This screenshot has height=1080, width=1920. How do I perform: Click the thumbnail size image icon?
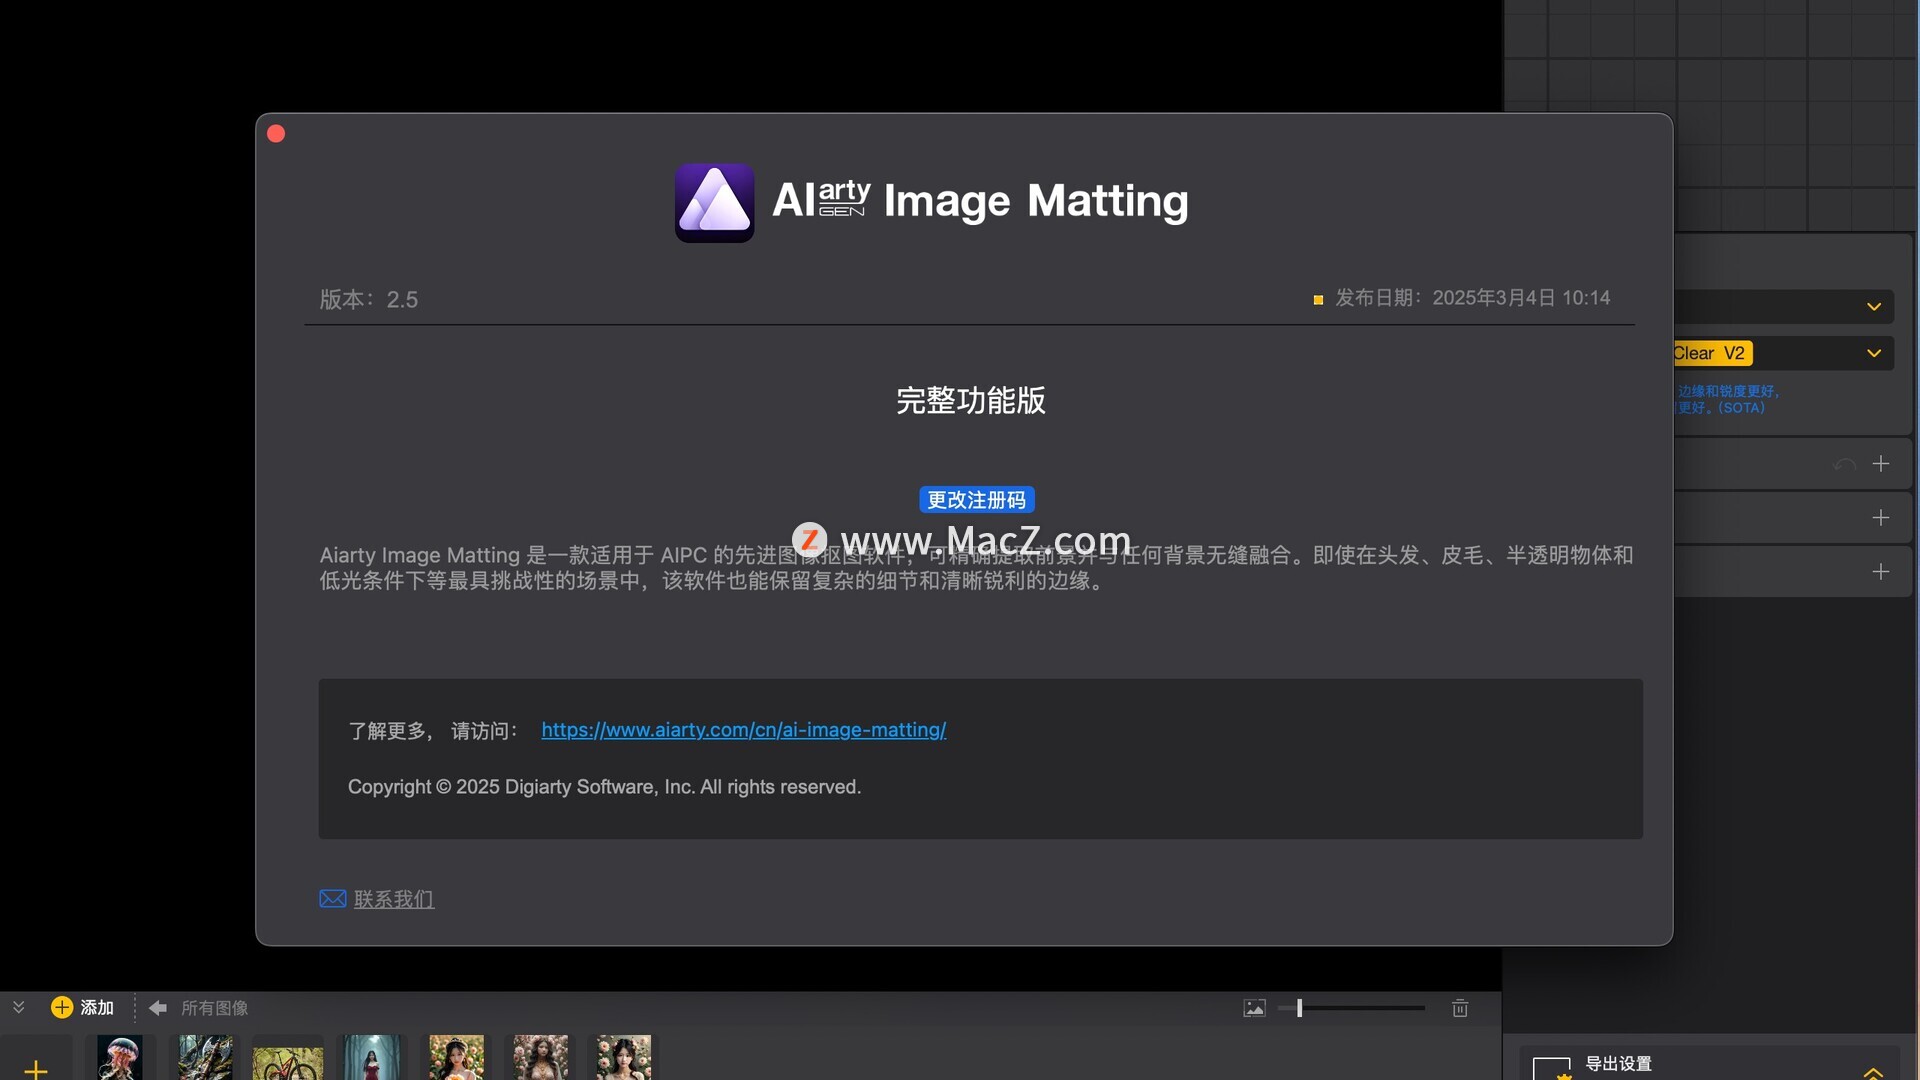pyautogui.click(x=1254, y=1008)
